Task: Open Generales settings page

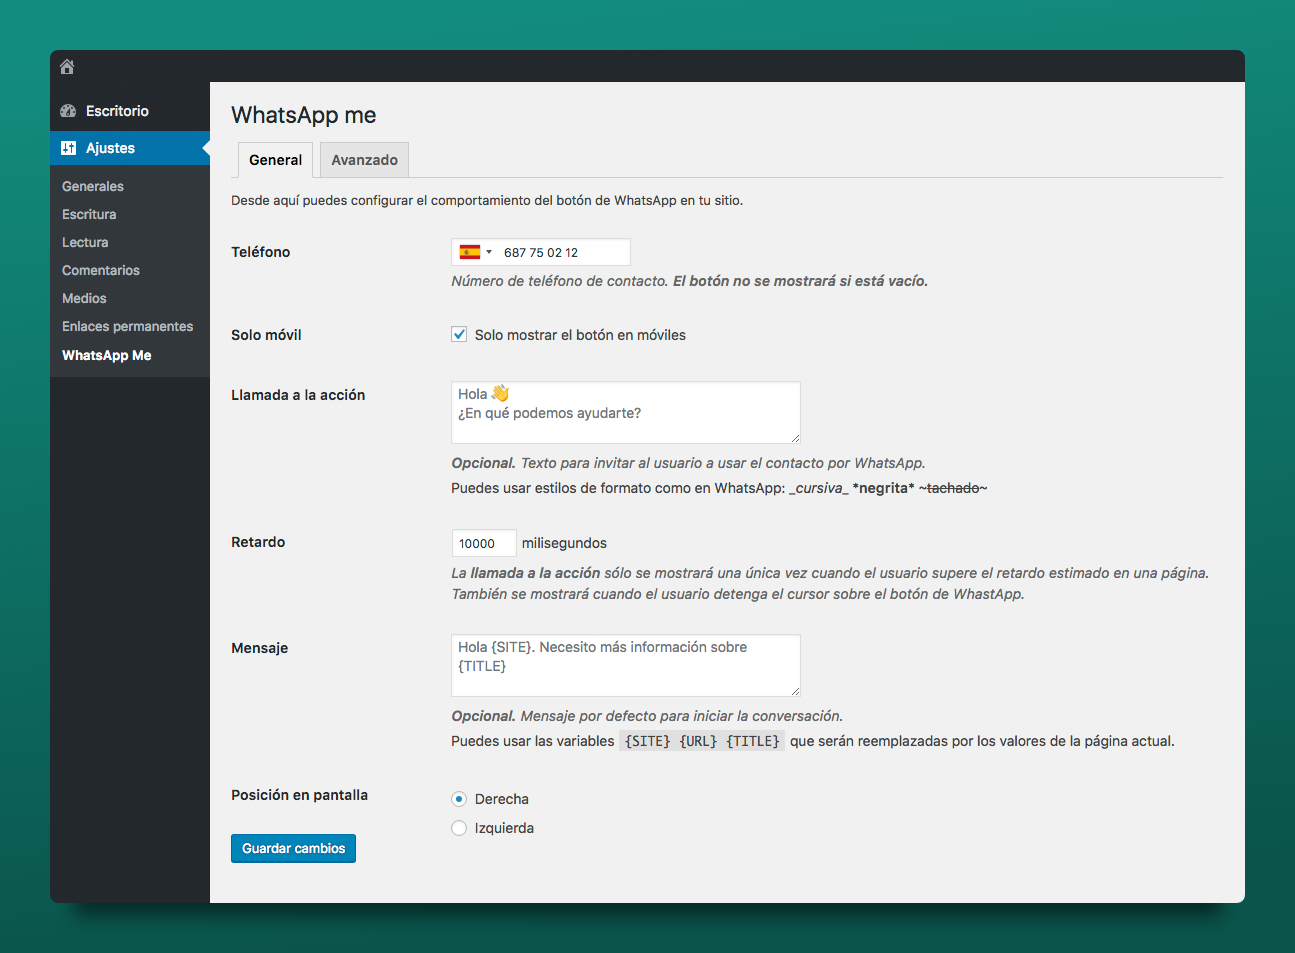Action: 93,186
